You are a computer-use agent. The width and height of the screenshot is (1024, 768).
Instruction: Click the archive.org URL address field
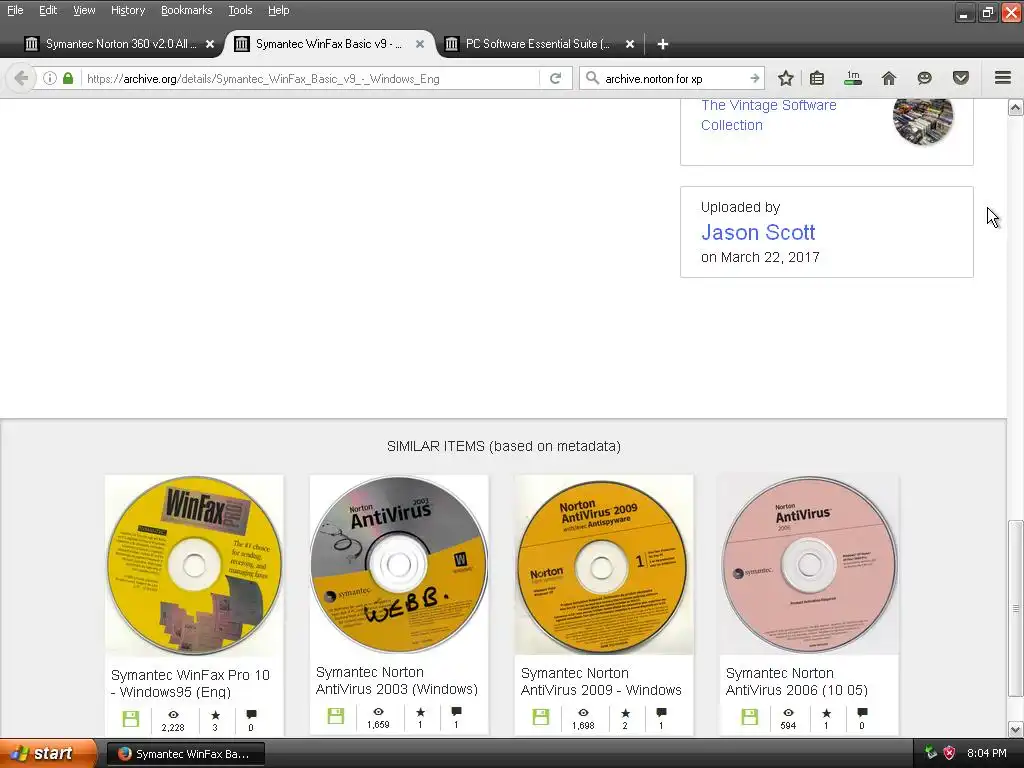(310, 78)
